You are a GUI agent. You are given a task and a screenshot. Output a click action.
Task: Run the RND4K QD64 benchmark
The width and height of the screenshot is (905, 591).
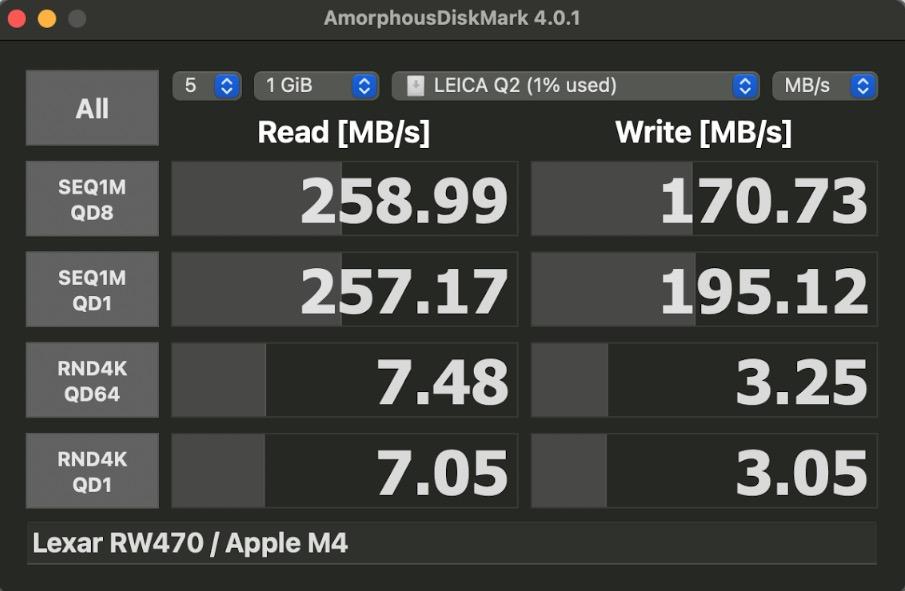(x=92, y=381)
